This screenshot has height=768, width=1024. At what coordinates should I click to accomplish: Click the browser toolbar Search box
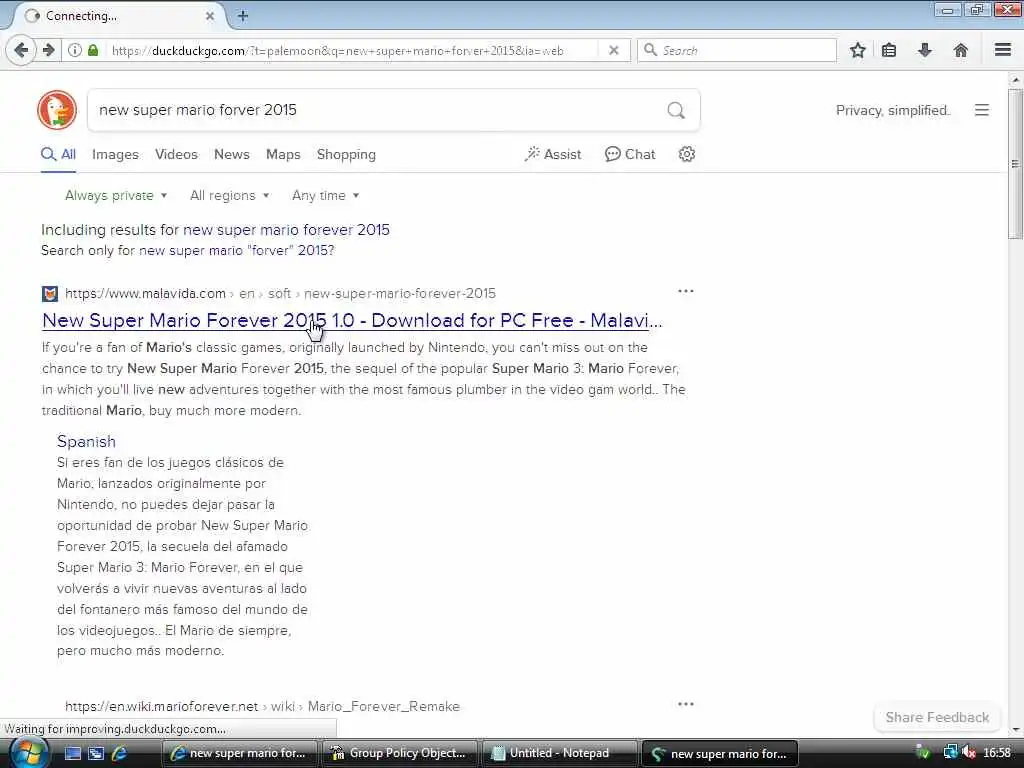[x=737, y=50]
